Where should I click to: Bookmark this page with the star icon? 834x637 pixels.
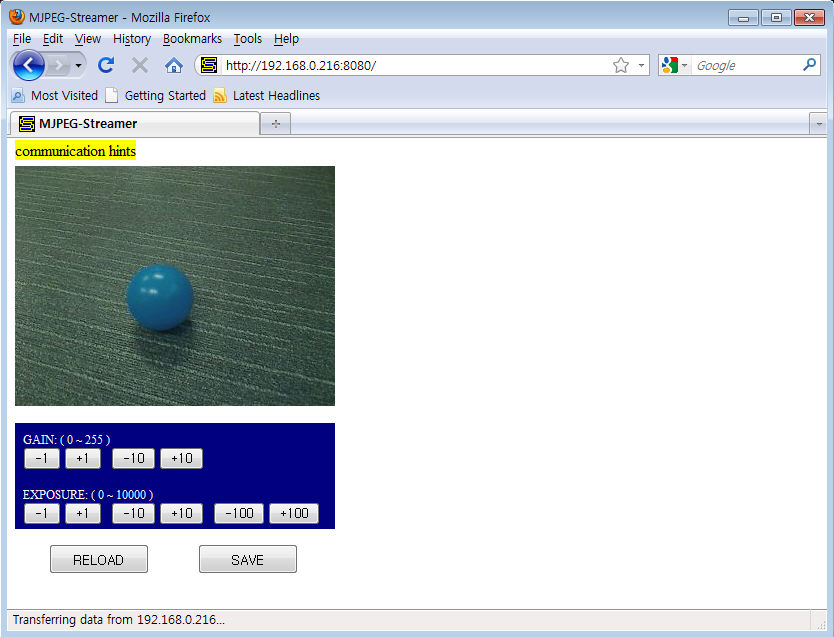click(x=621, y=65)
